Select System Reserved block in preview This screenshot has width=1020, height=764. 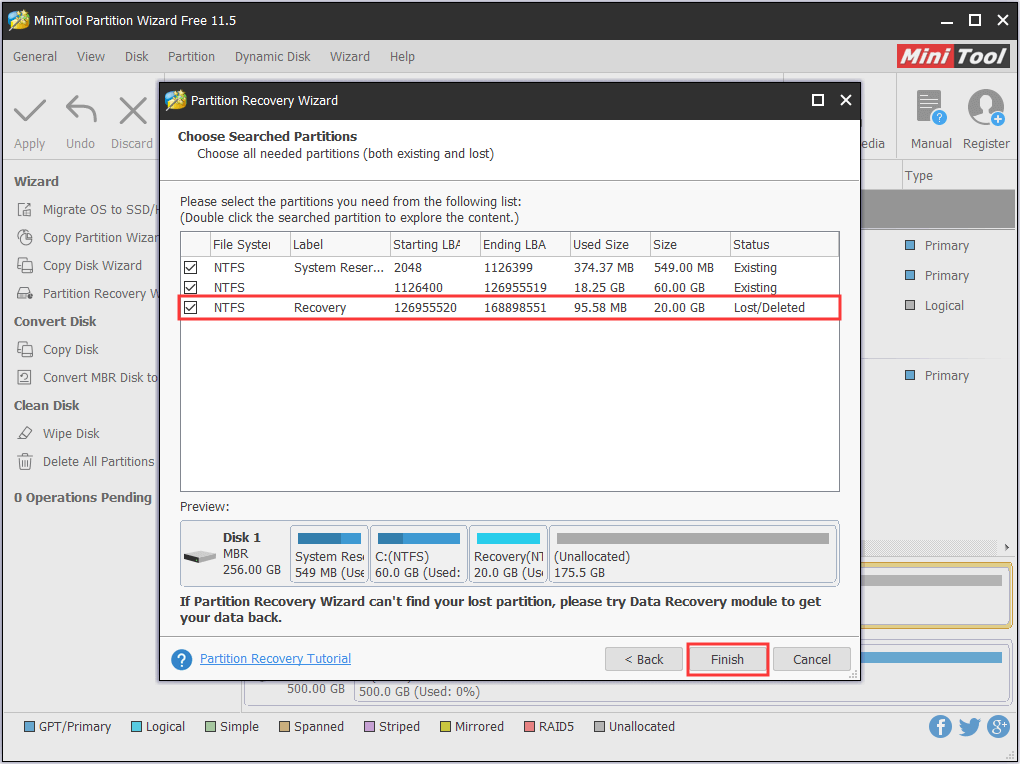pyautogui.click(x=329, y=554)
